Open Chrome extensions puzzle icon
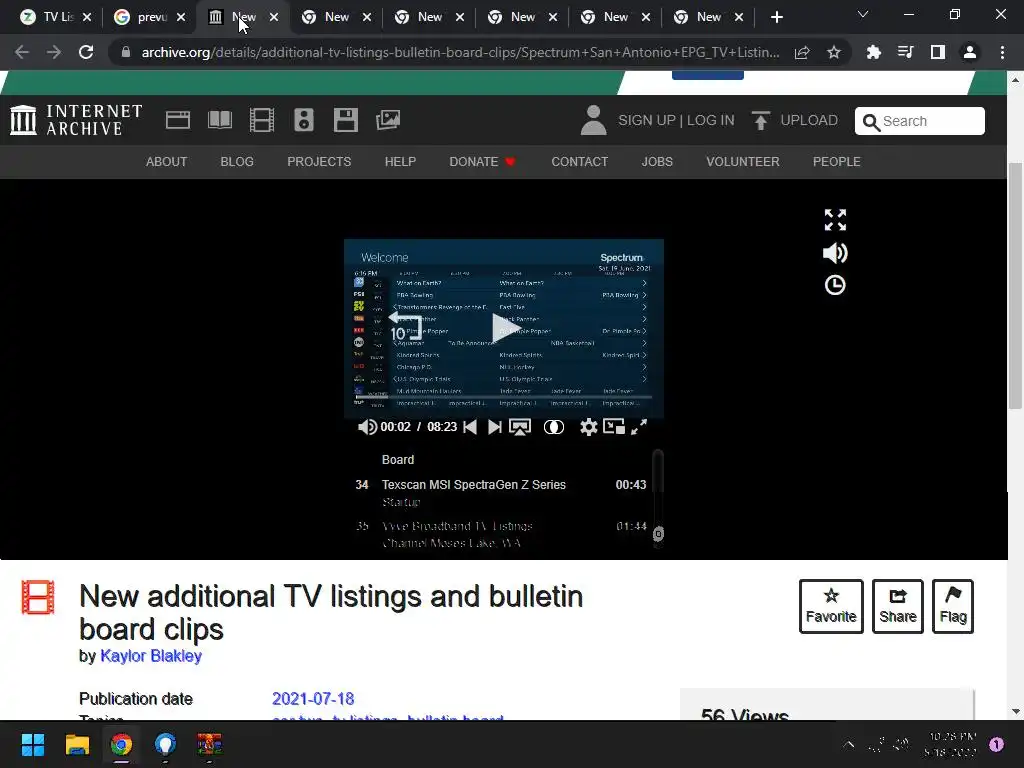The height and width of the screenshot is (768, 1024). coord(873,52)
